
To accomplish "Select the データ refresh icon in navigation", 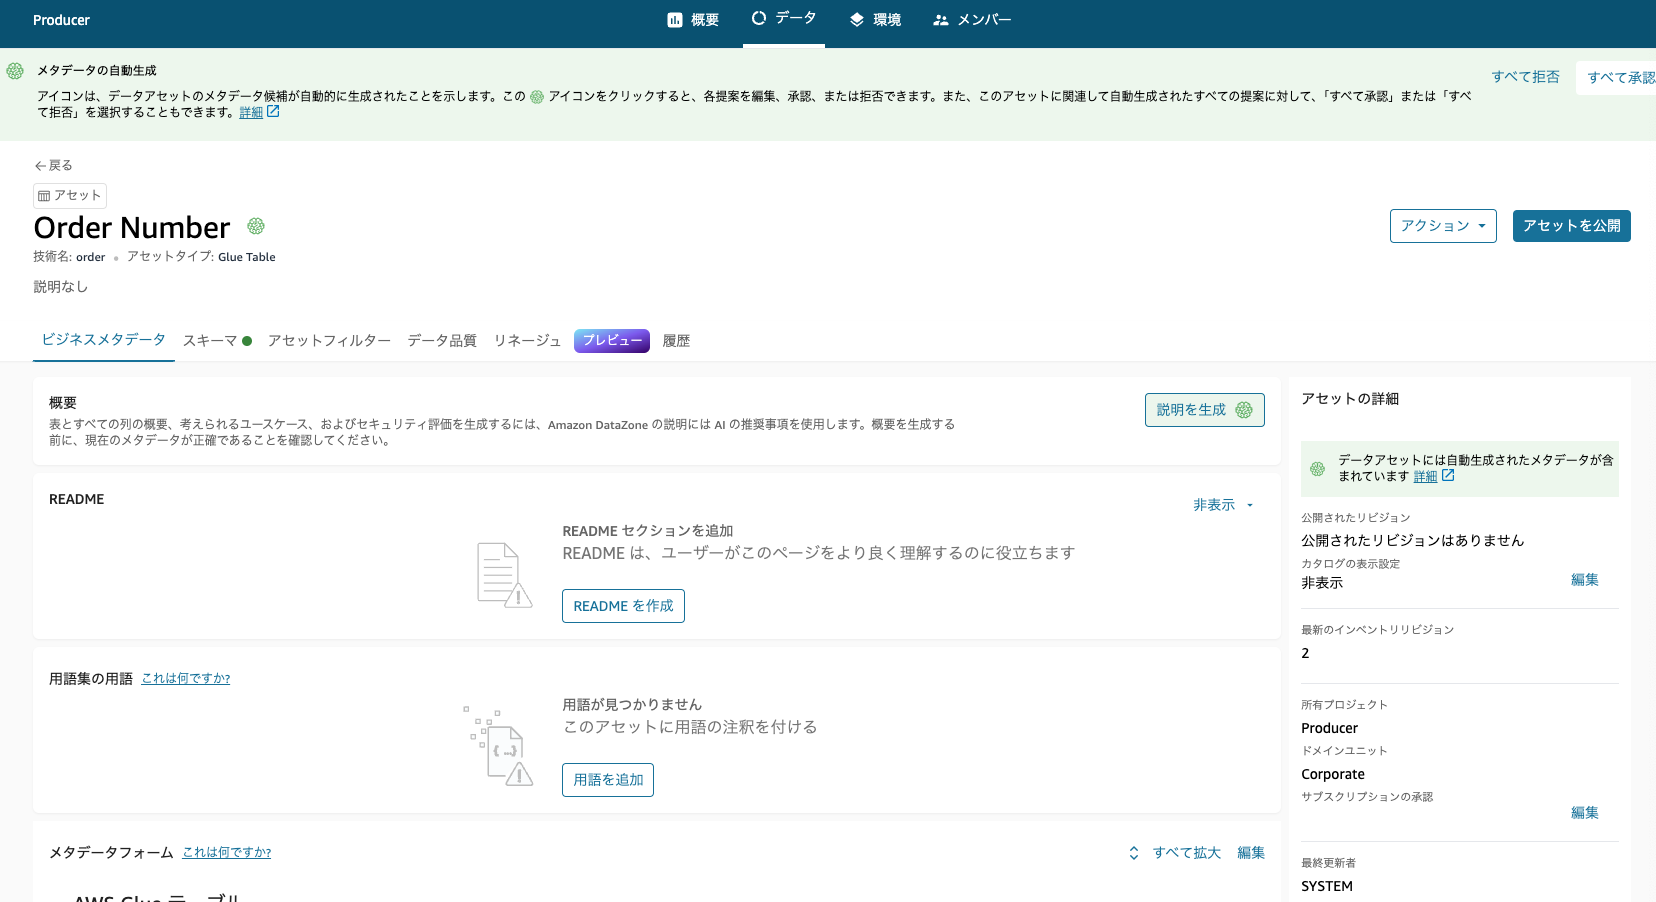I will (x=760, y=17).
